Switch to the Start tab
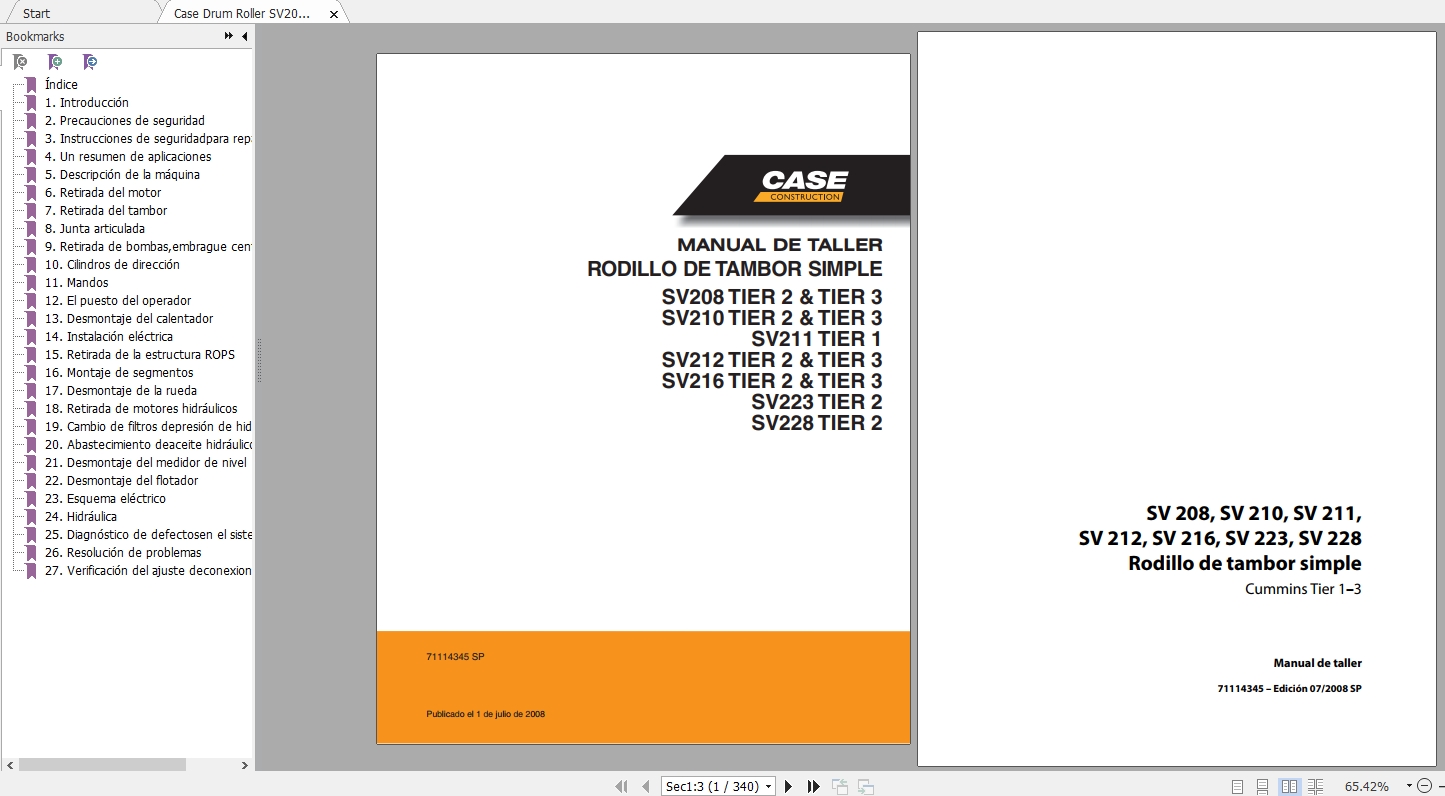 37,13
